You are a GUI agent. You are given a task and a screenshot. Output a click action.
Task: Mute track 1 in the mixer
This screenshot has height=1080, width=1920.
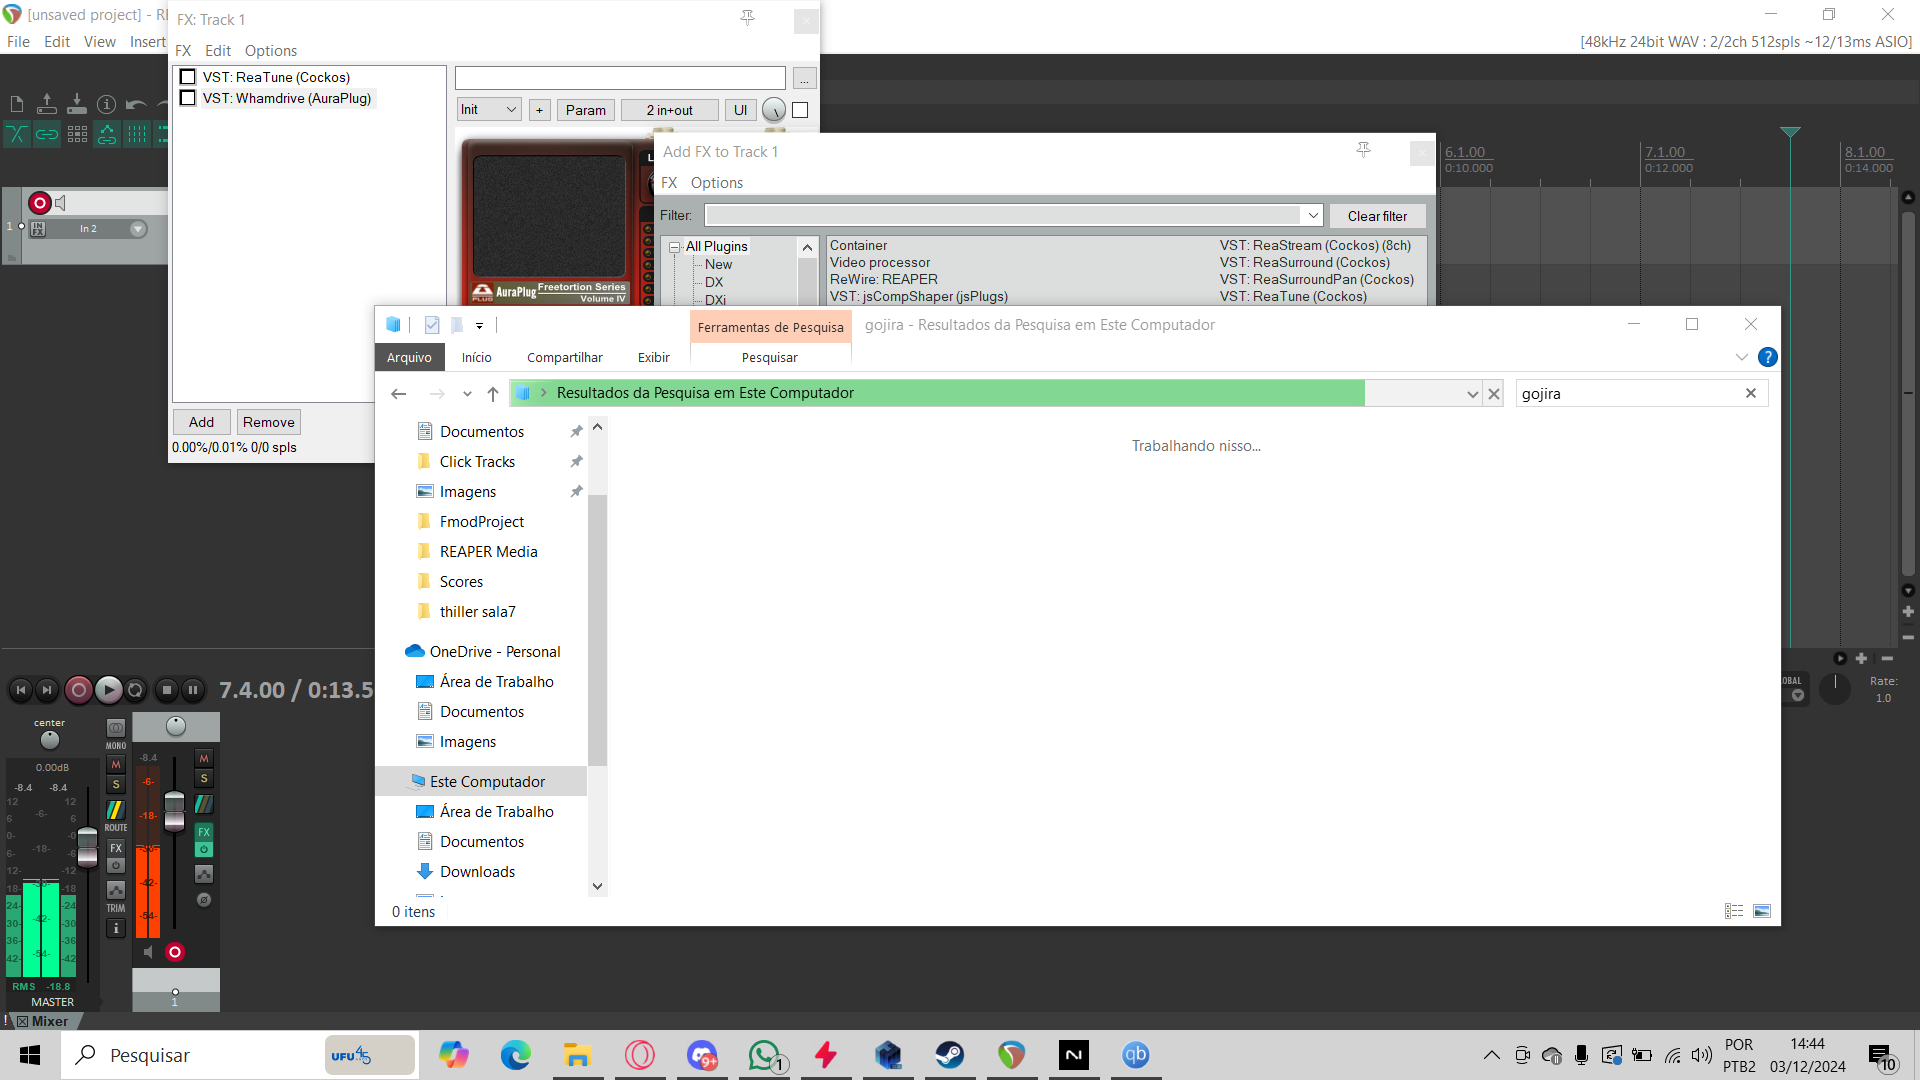click(204, 759)
